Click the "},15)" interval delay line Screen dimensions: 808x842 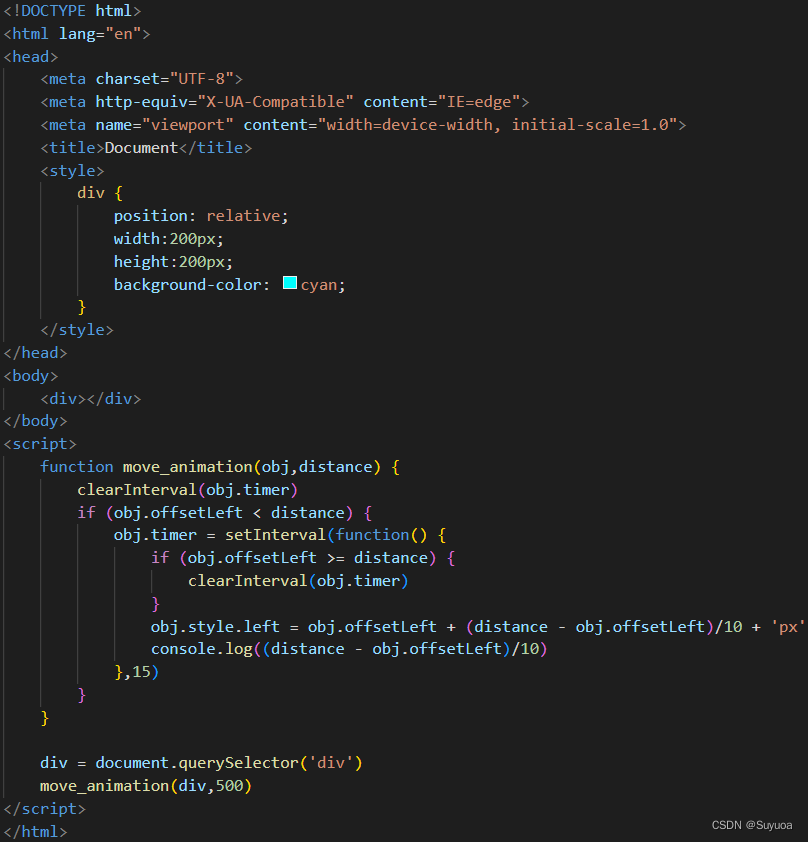coord(136,672)
